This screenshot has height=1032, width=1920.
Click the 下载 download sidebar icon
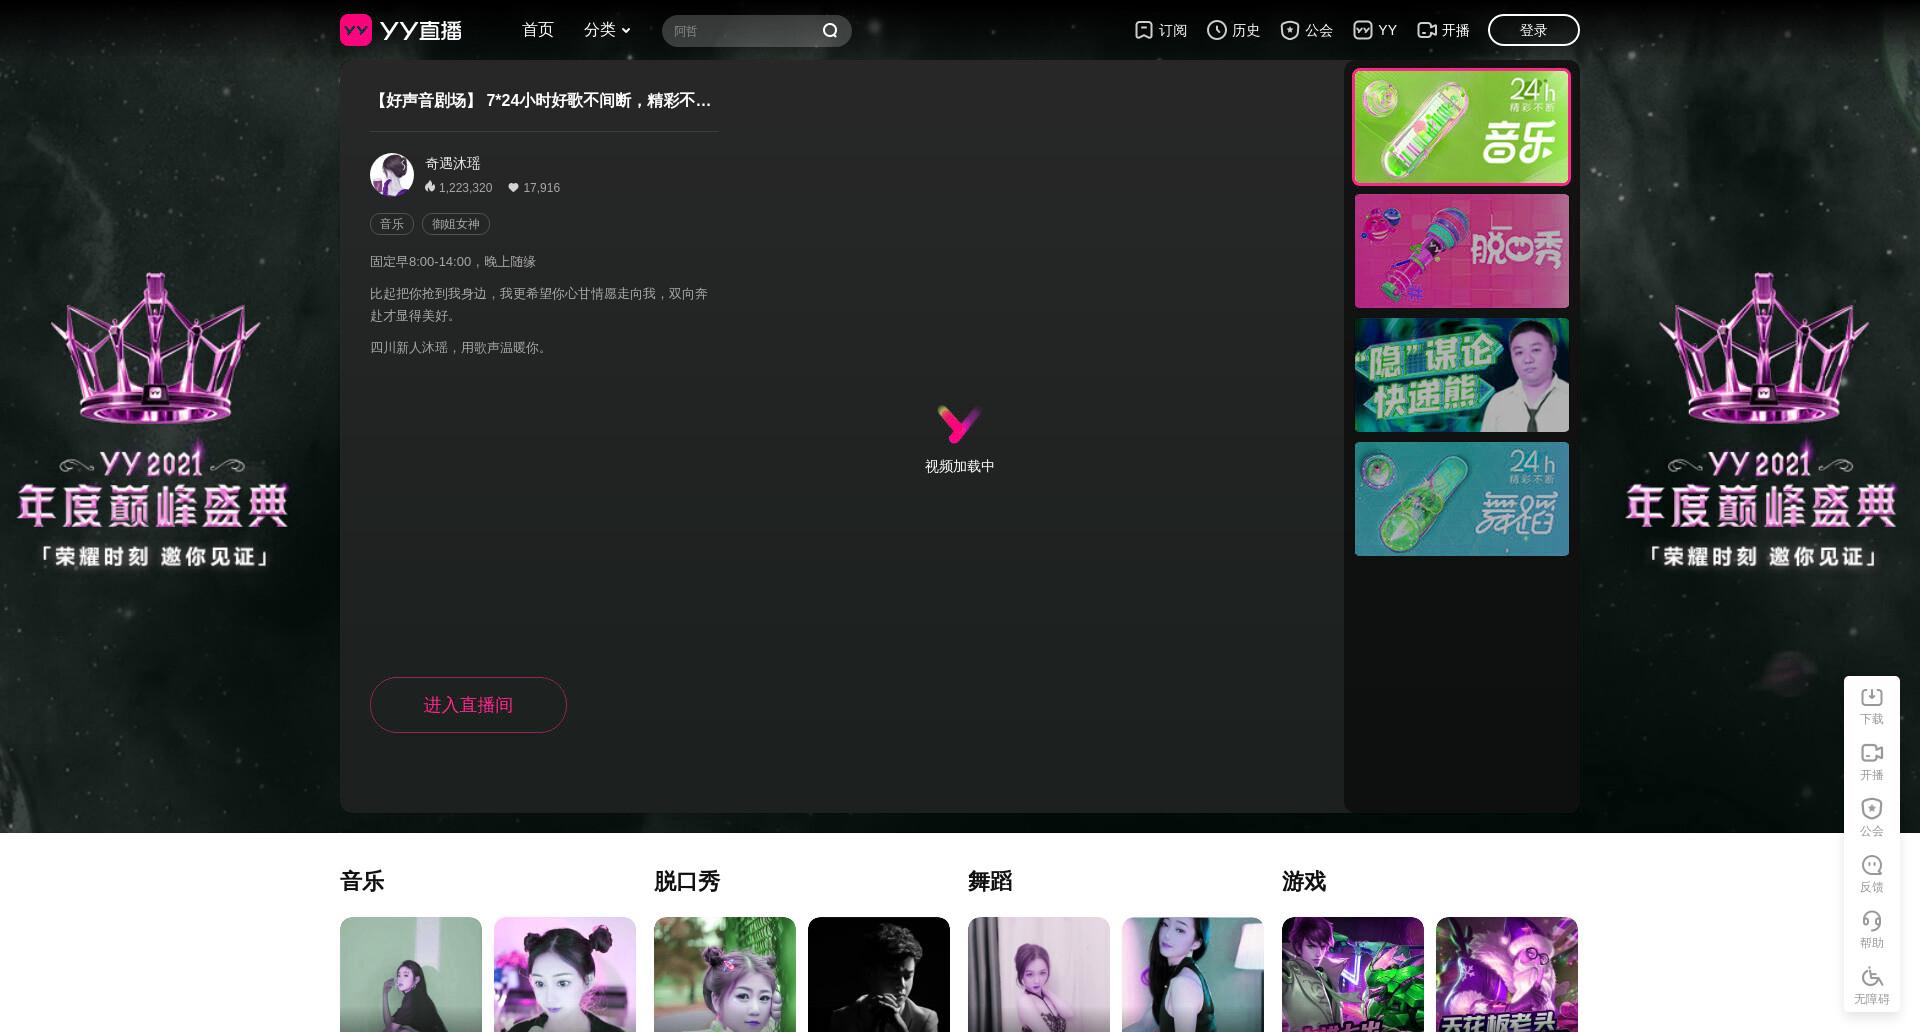[x=1872, y=705]
